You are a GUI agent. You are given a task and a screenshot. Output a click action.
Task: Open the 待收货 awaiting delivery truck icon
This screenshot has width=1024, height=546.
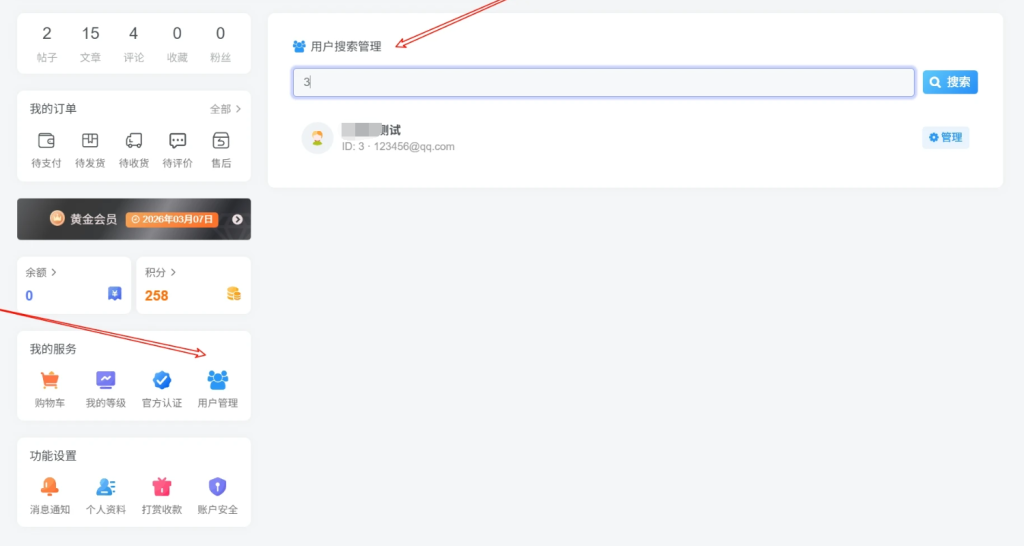coord(134,140)
